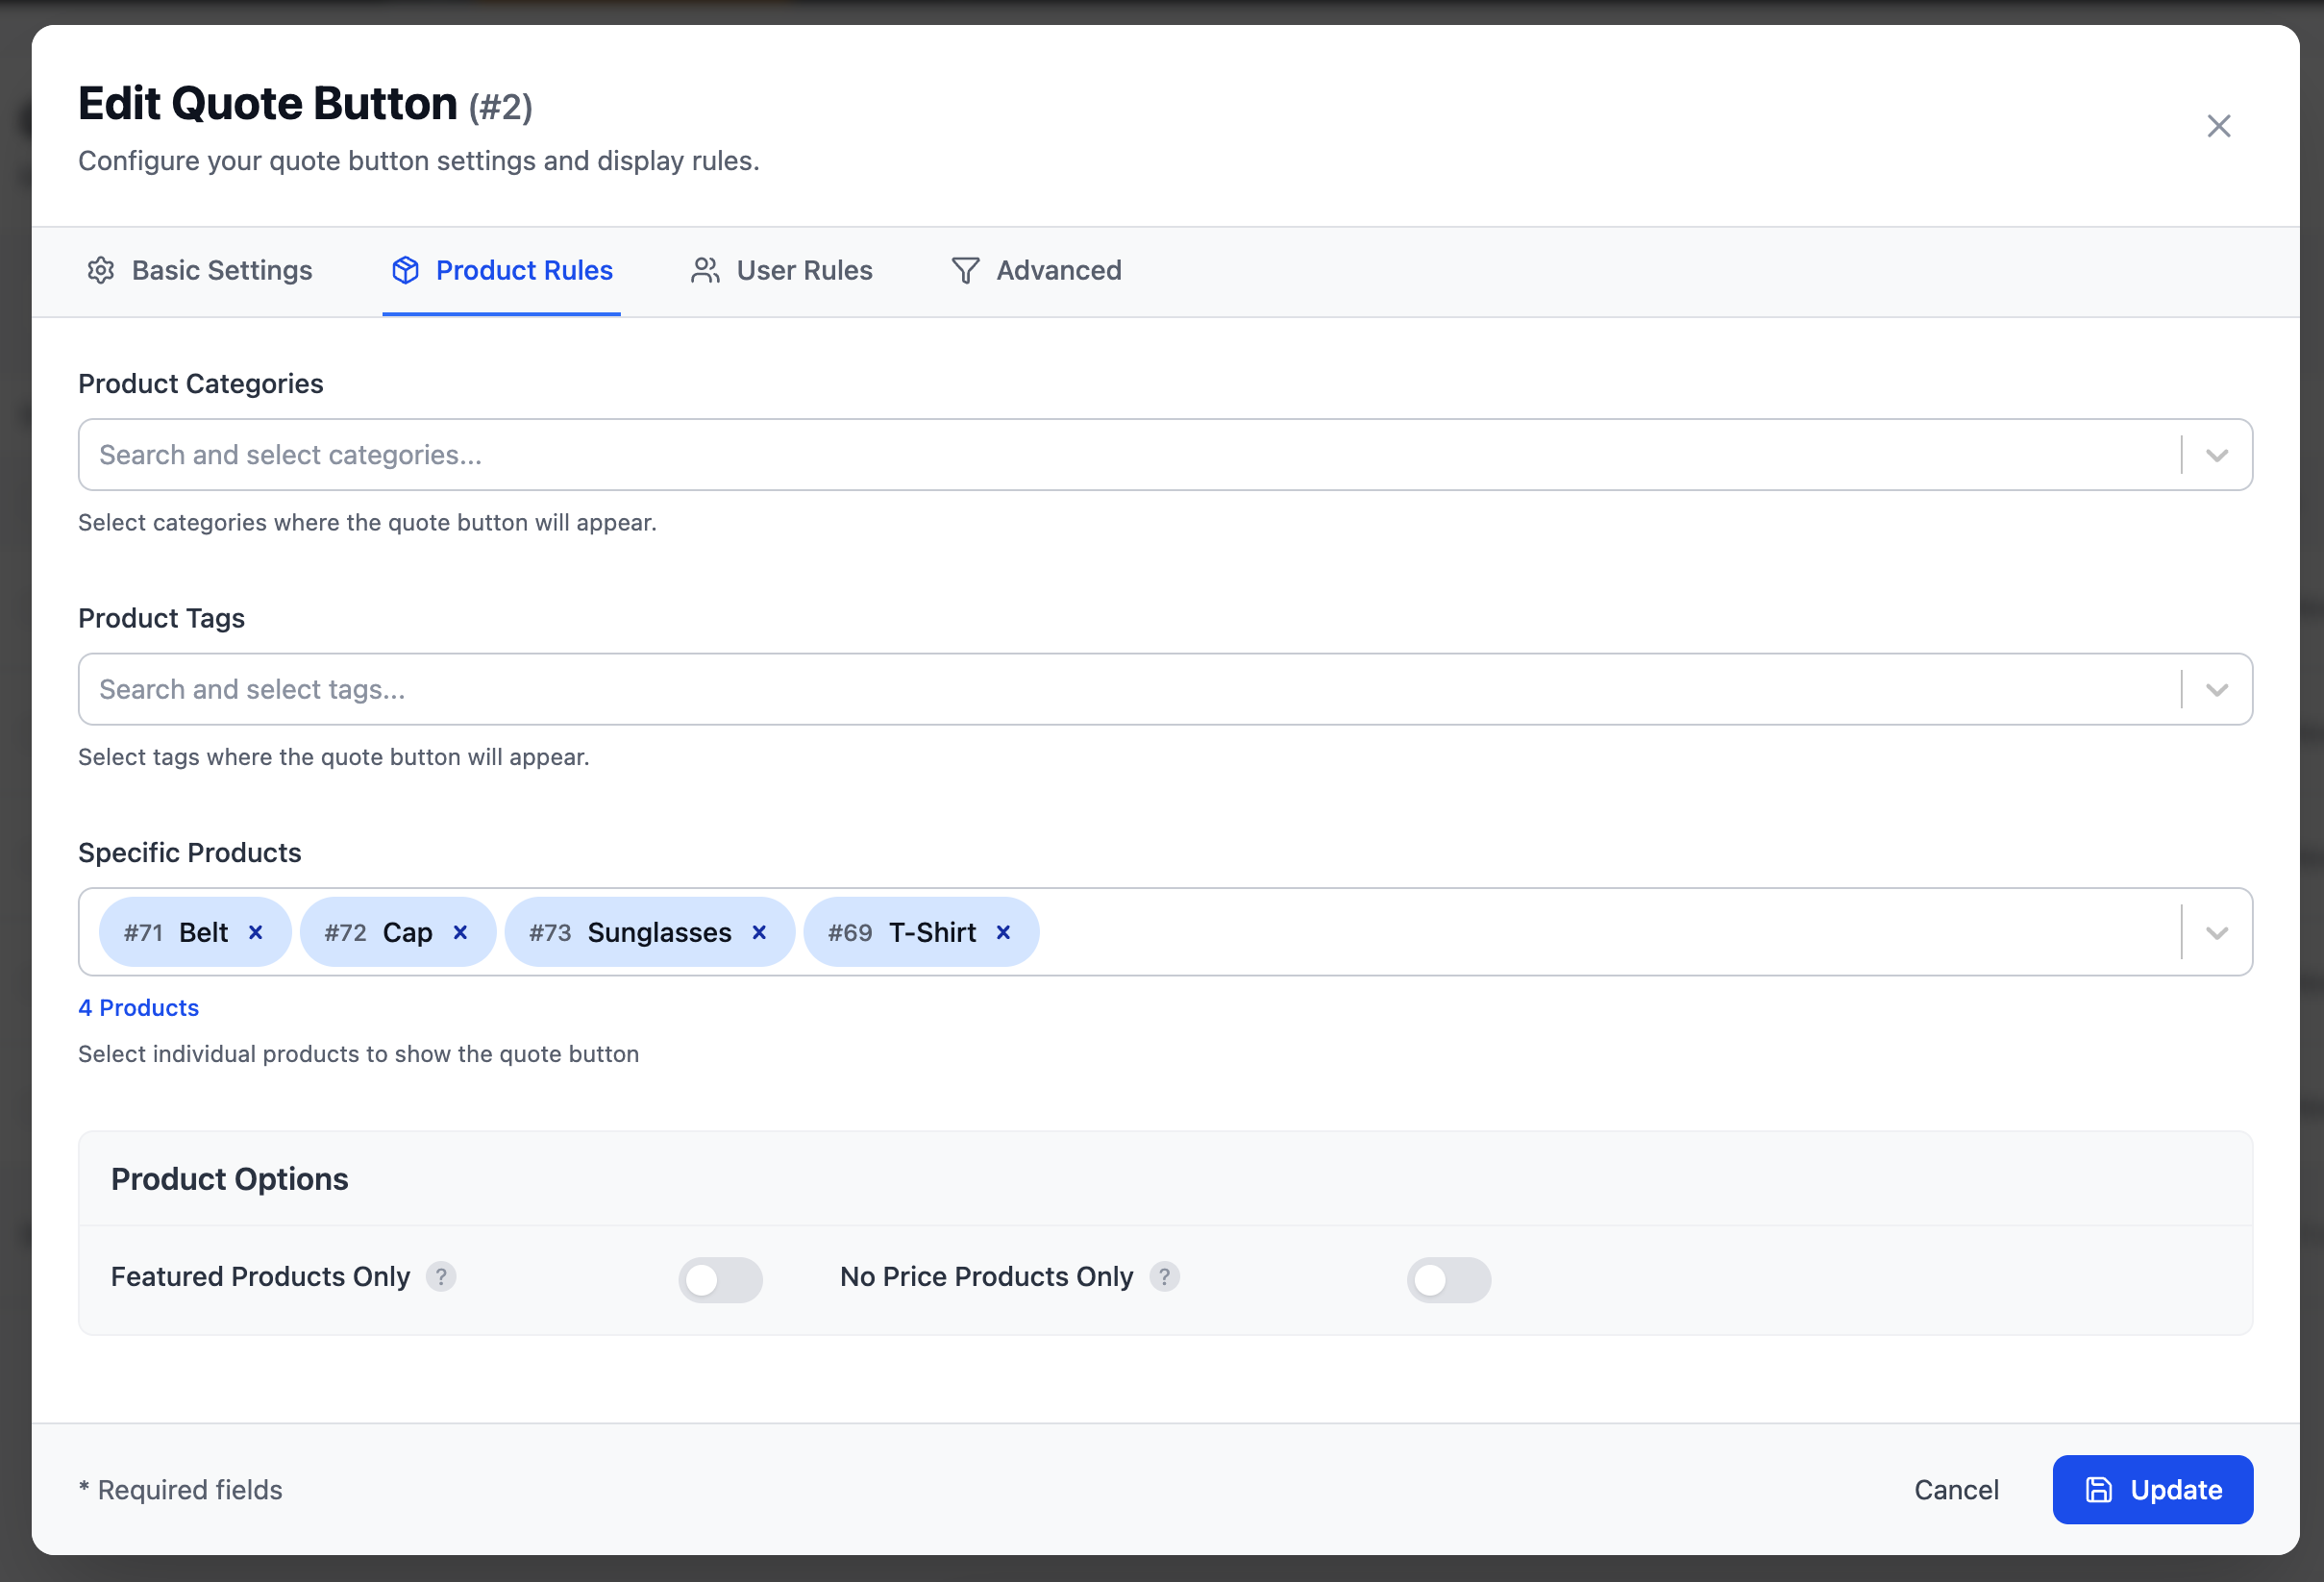Image resolution: width=2324 pixels, height=1582 pixels.
Task: Click the funnel icon on Advanced tab
Action: 965,270
